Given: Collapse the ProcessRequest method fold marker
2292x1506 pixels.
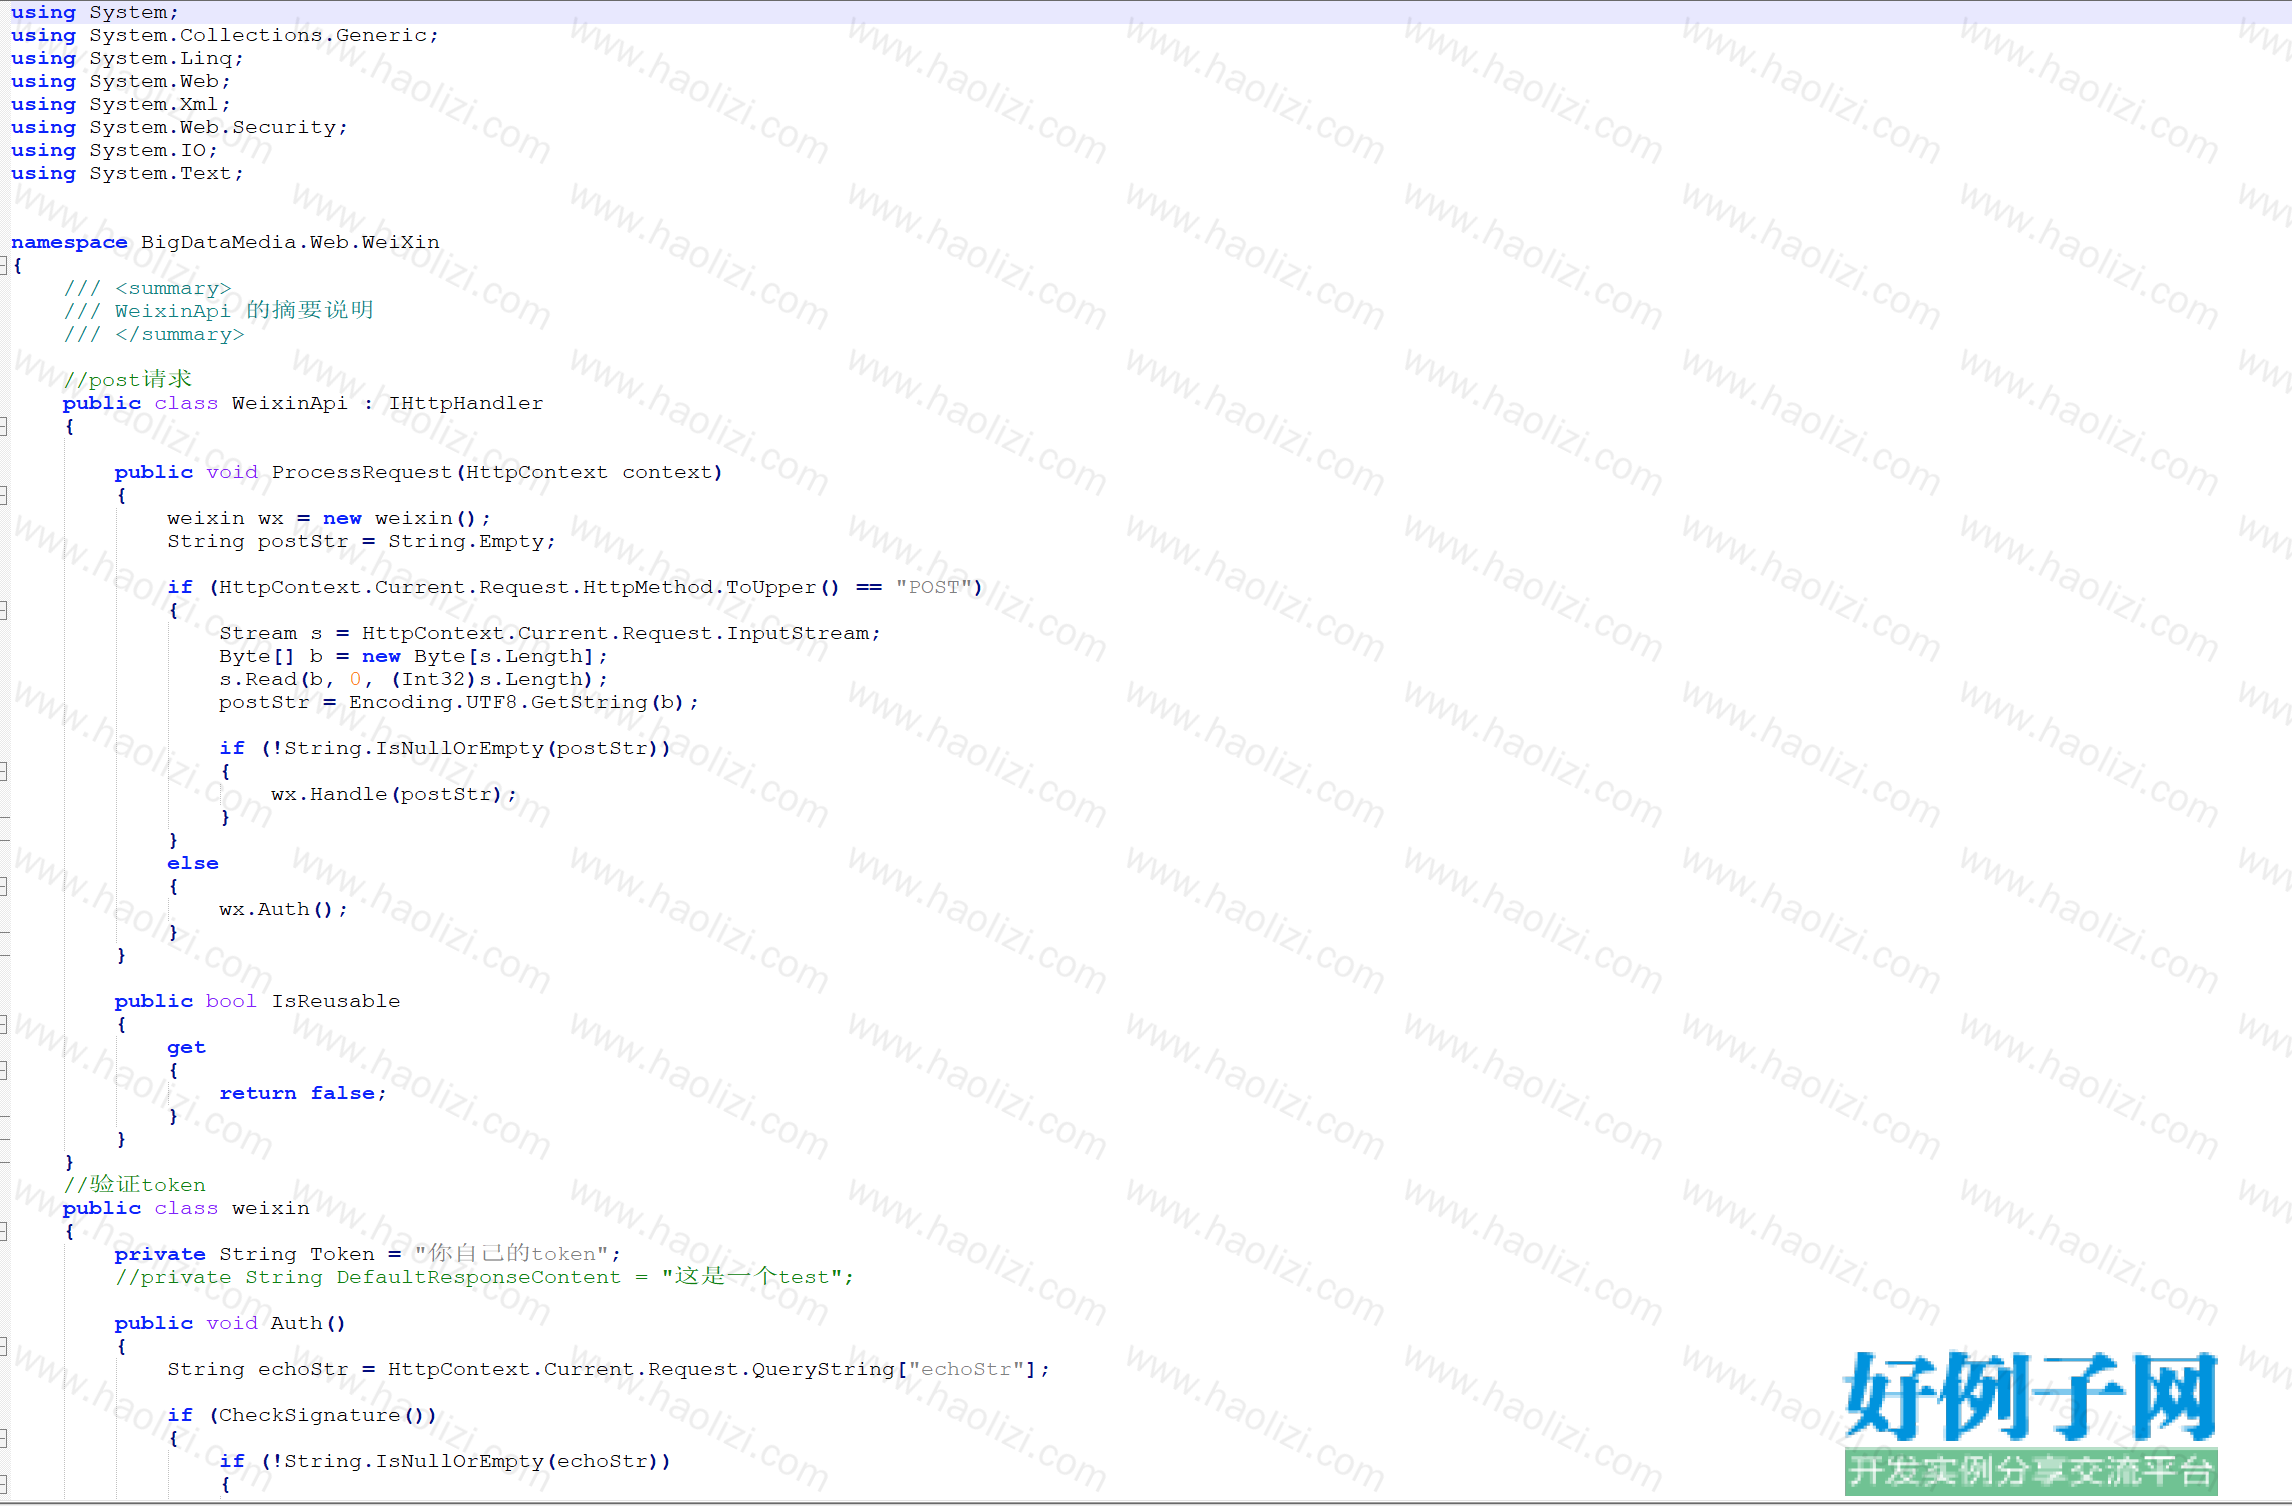Looking at the screenshot, I should coord(3,495).
